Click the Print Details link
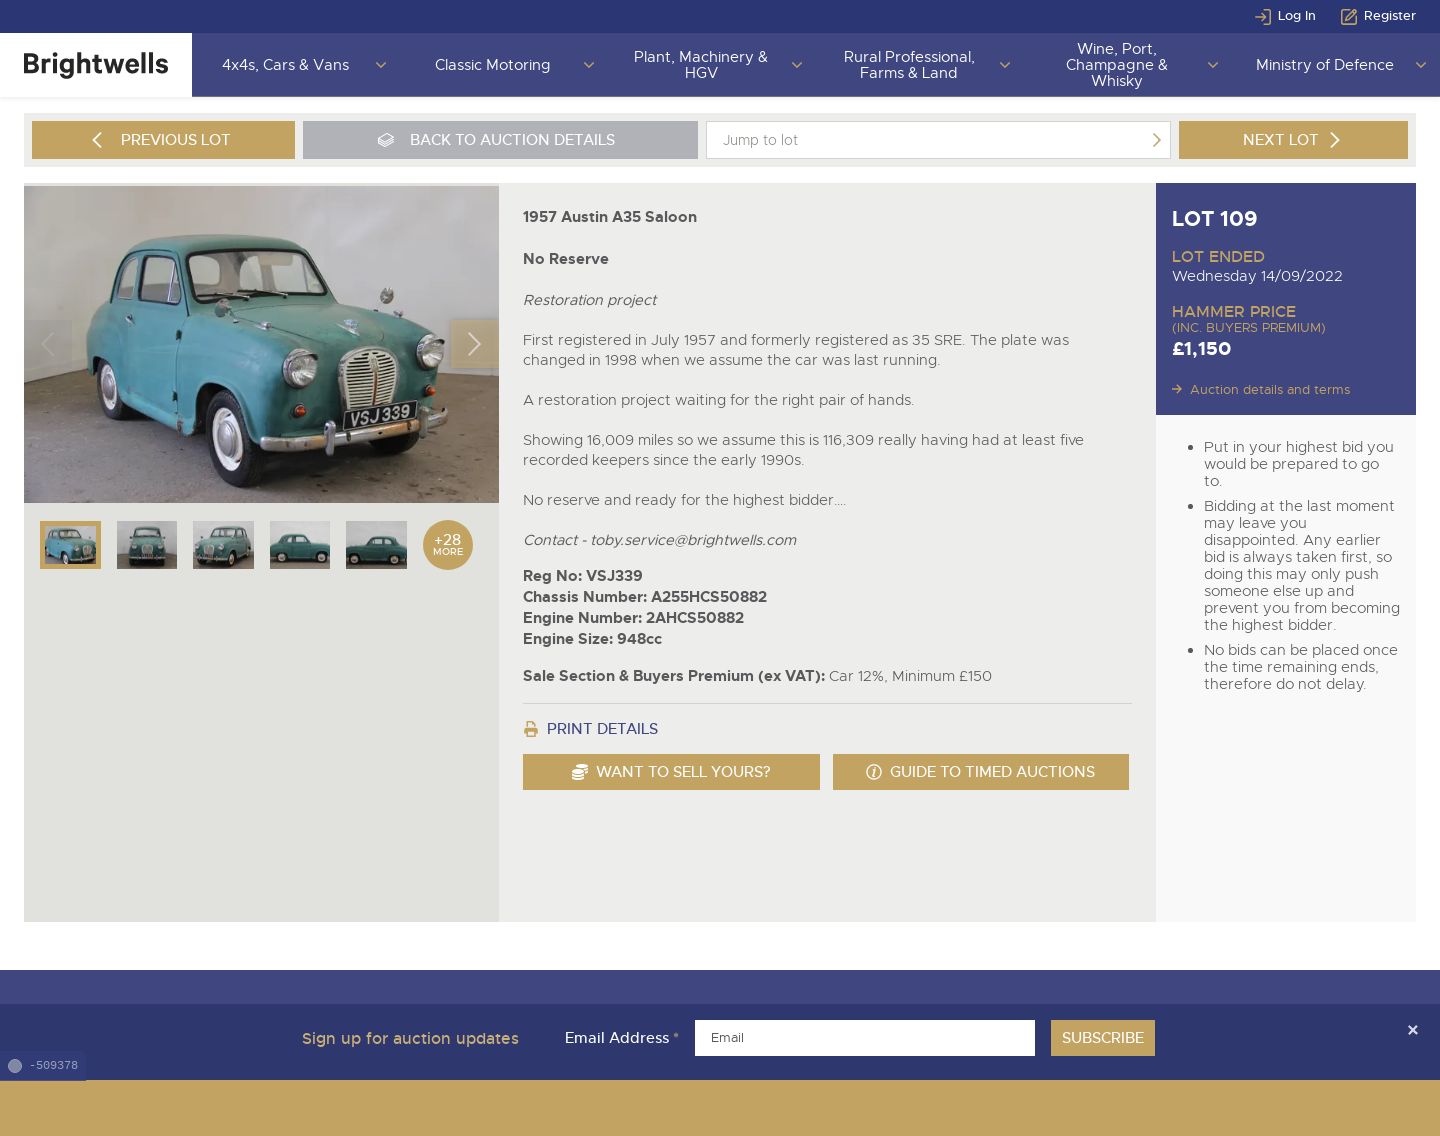The width and height of the screenshot is (1440, 1136). pos(602,729)
